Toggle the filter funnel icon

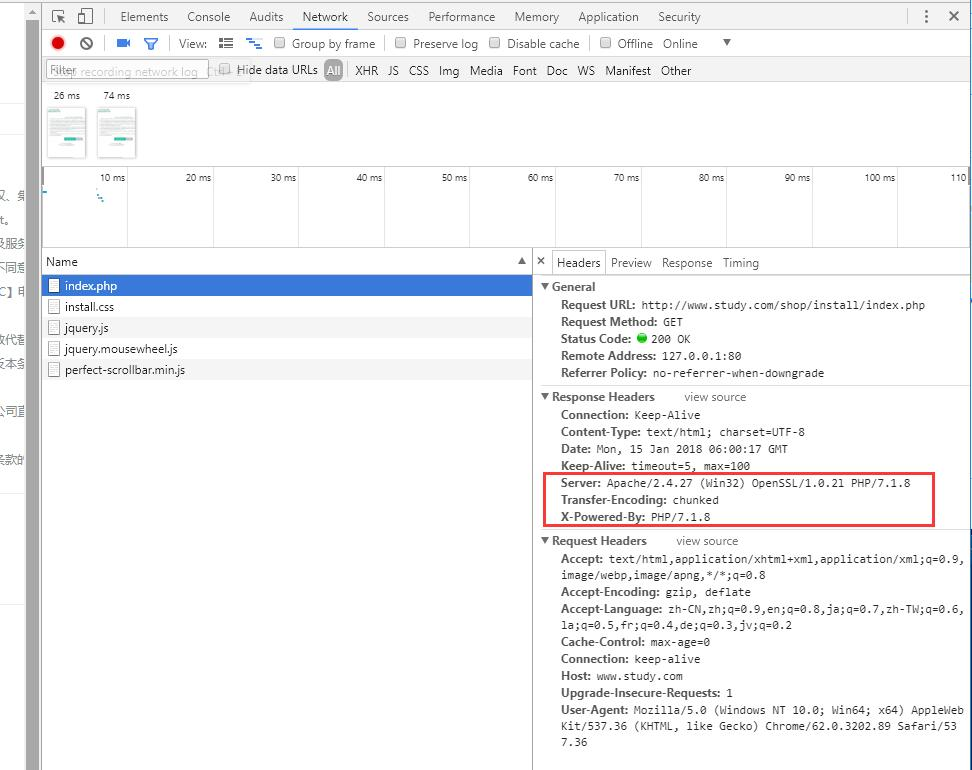pos(151,44)
